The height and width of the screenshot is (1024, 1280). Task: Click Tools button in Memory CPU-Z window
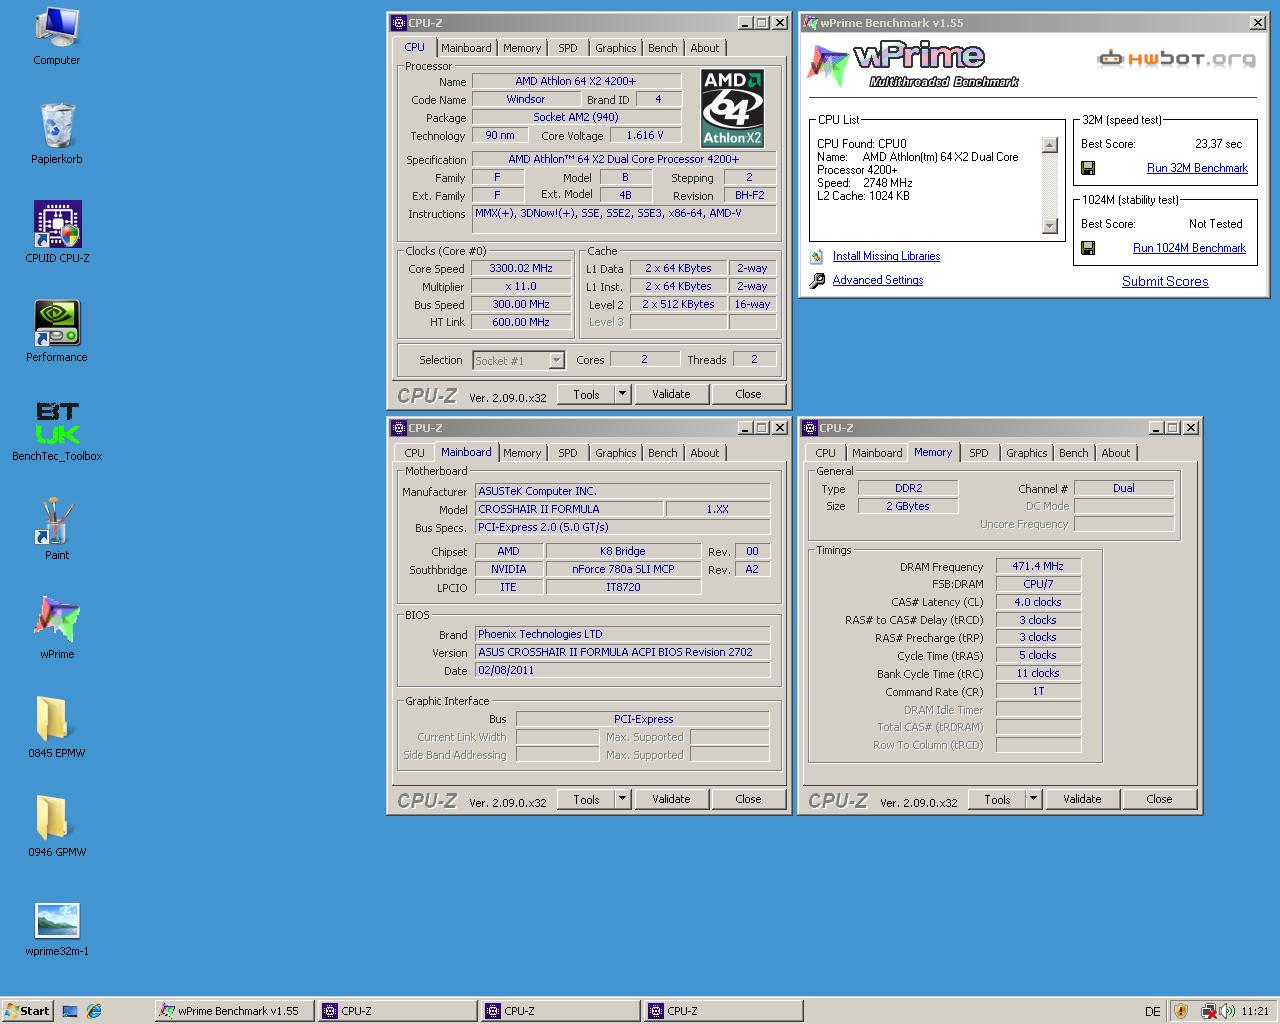(997, 799)
